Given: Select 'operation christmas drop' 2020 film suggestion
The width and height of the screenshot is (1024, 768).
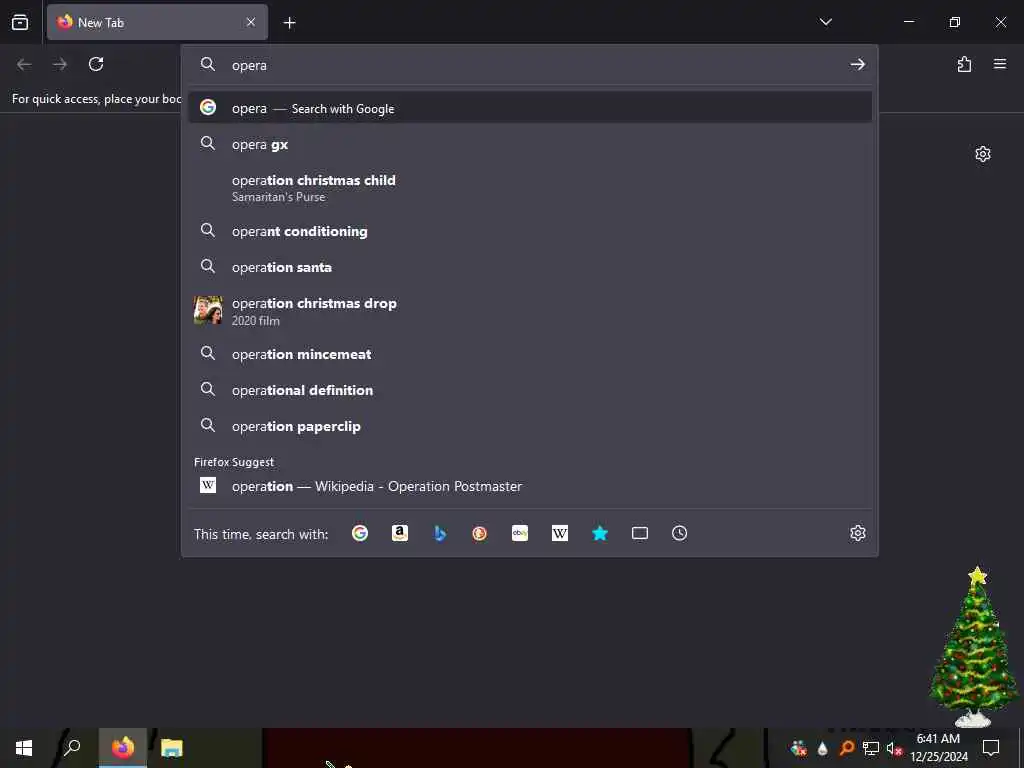Looking at the screenshot, I should 530,311.
